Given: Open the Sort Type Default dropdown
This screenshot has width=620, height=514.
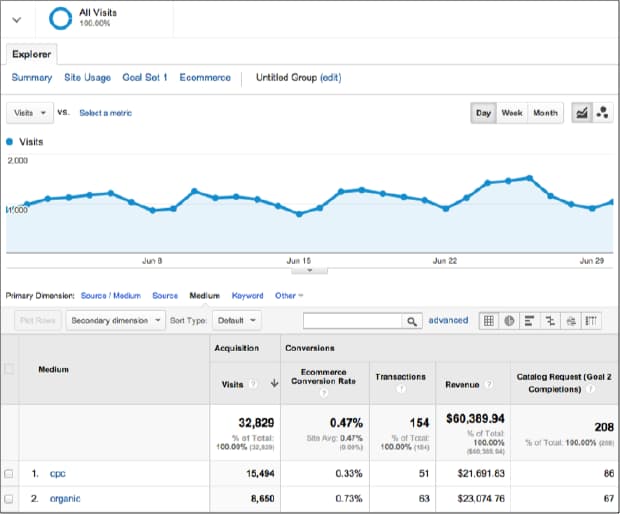Looking at the screenshot, I should click(x=238, y=321).
